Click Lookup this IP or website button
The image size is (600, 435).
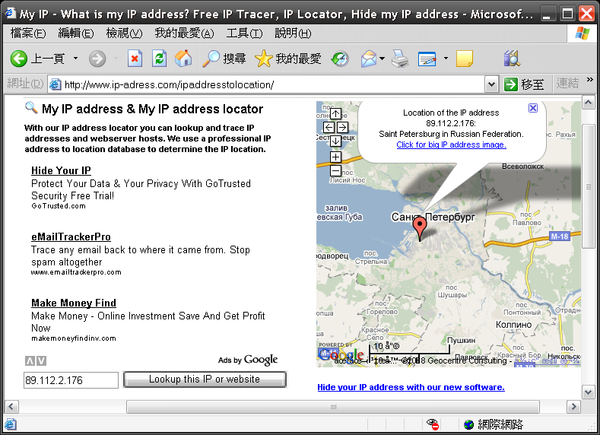[205, 380]
